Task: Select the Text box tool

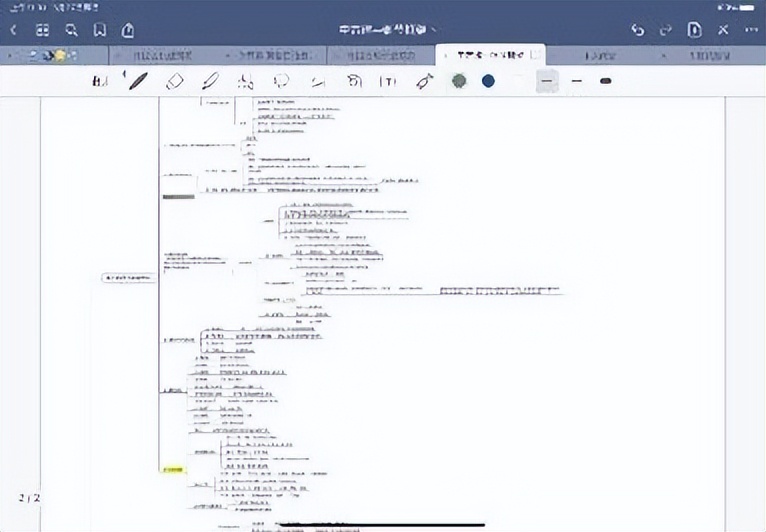Action: point(388,82)
